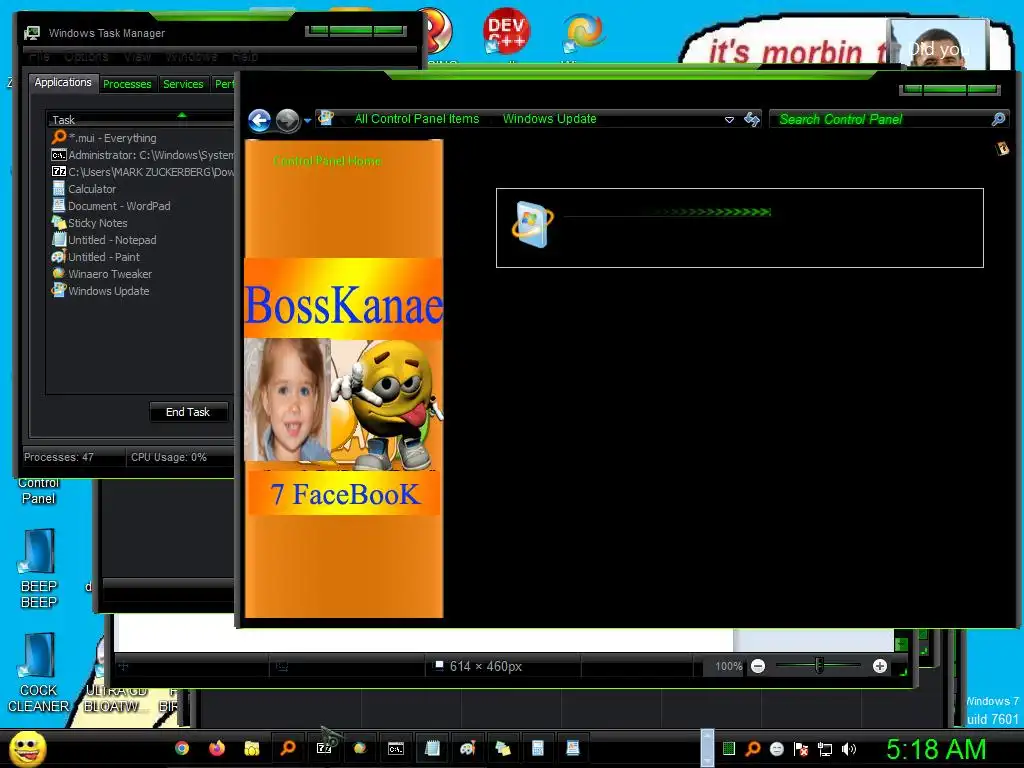The image size is (1024, 768).
Task: Open the recent pages dropdown beside the forward arrow
Action: click(x=307, y=121)
